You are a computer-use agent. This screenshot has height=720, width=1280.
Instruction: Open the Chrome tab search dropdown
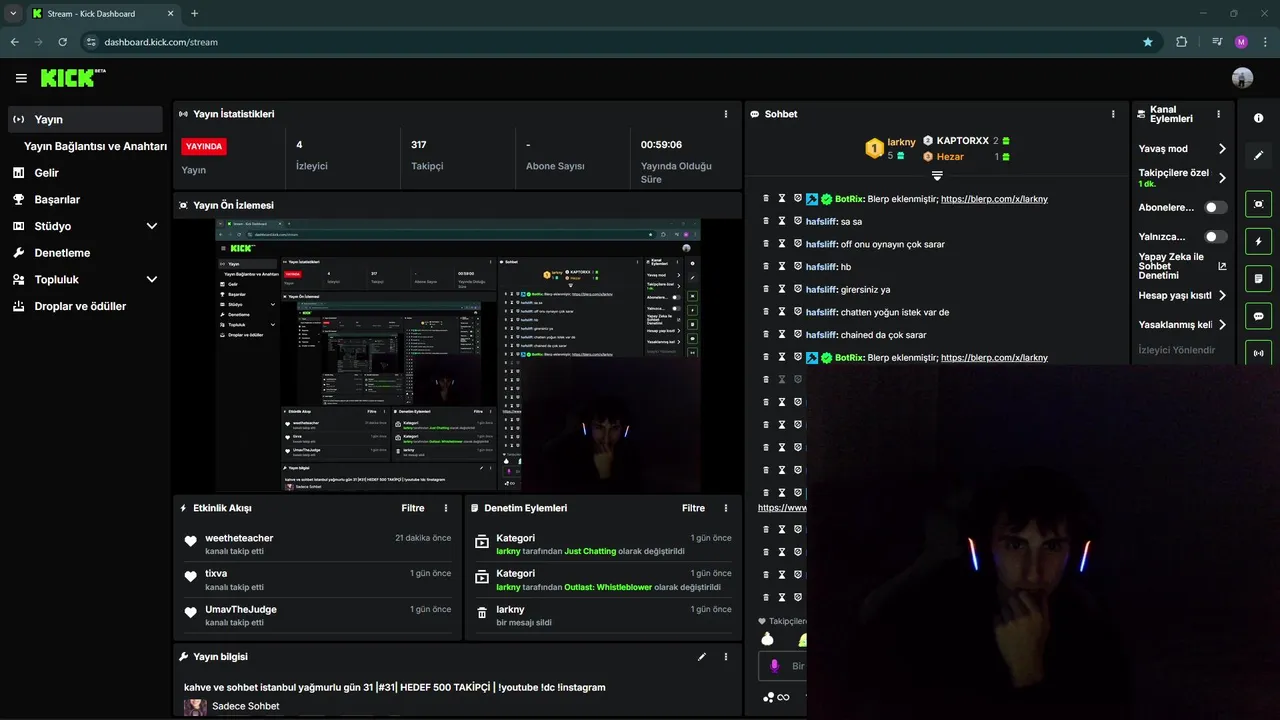click(13, 13)
